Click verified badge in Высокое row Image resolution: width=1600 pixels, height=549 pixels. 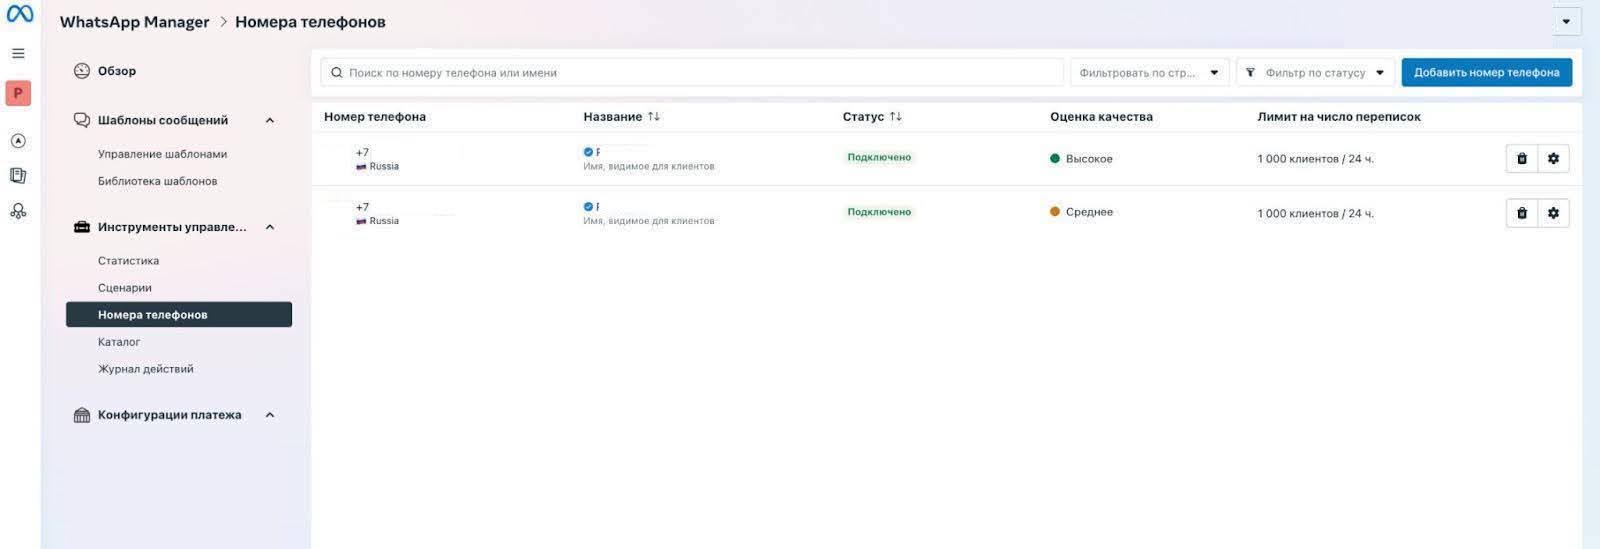pyautogui.click(x=588, y=152)
